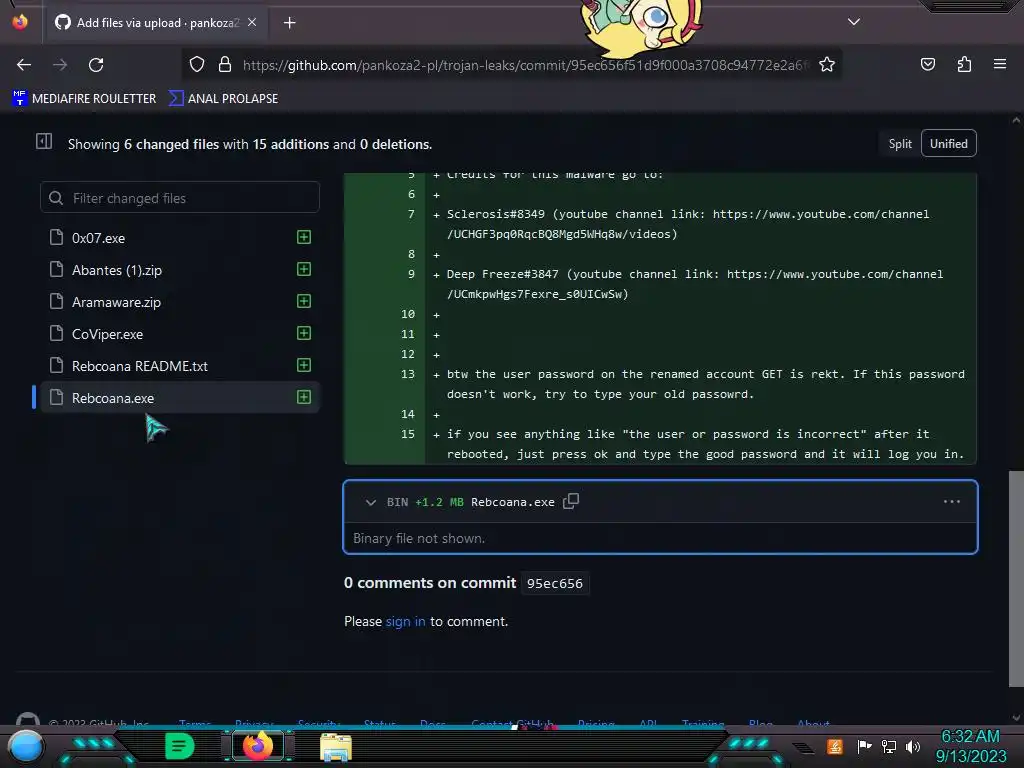Click added-file badge beside Rebcoana.exe
The image size is (1024, 768).
(304, 397)
